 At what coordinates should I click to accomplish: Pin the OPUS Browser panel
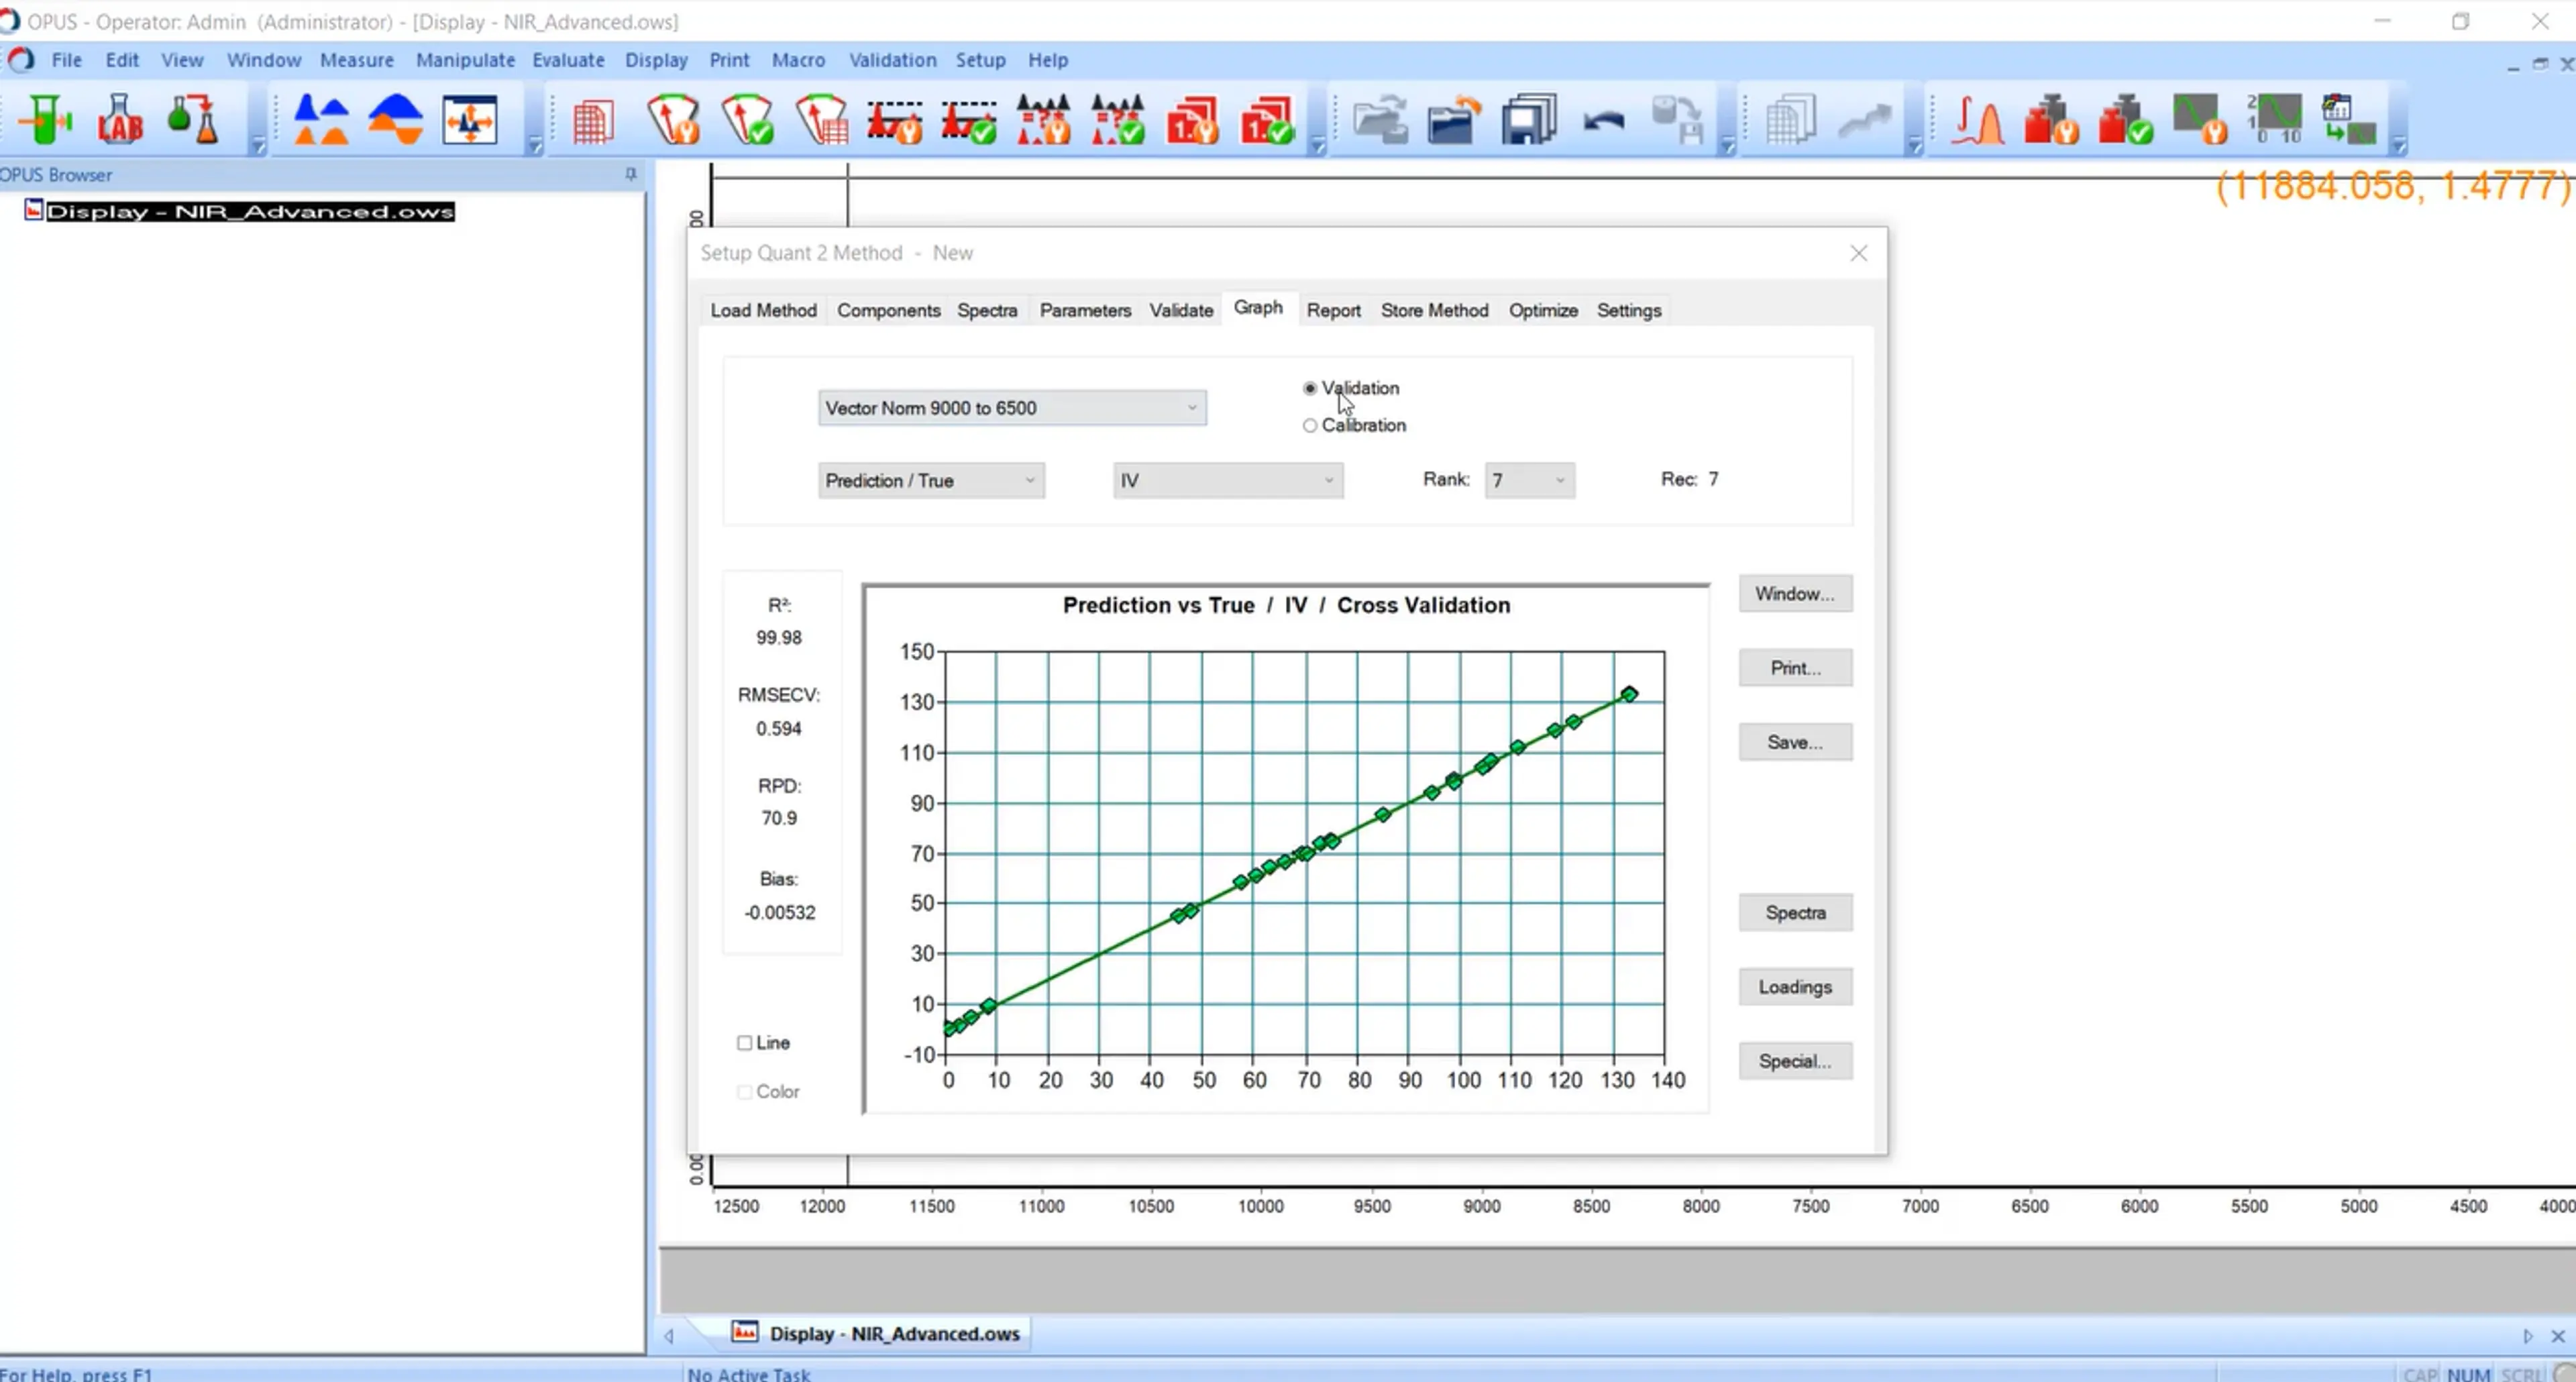tap(631, 174)
